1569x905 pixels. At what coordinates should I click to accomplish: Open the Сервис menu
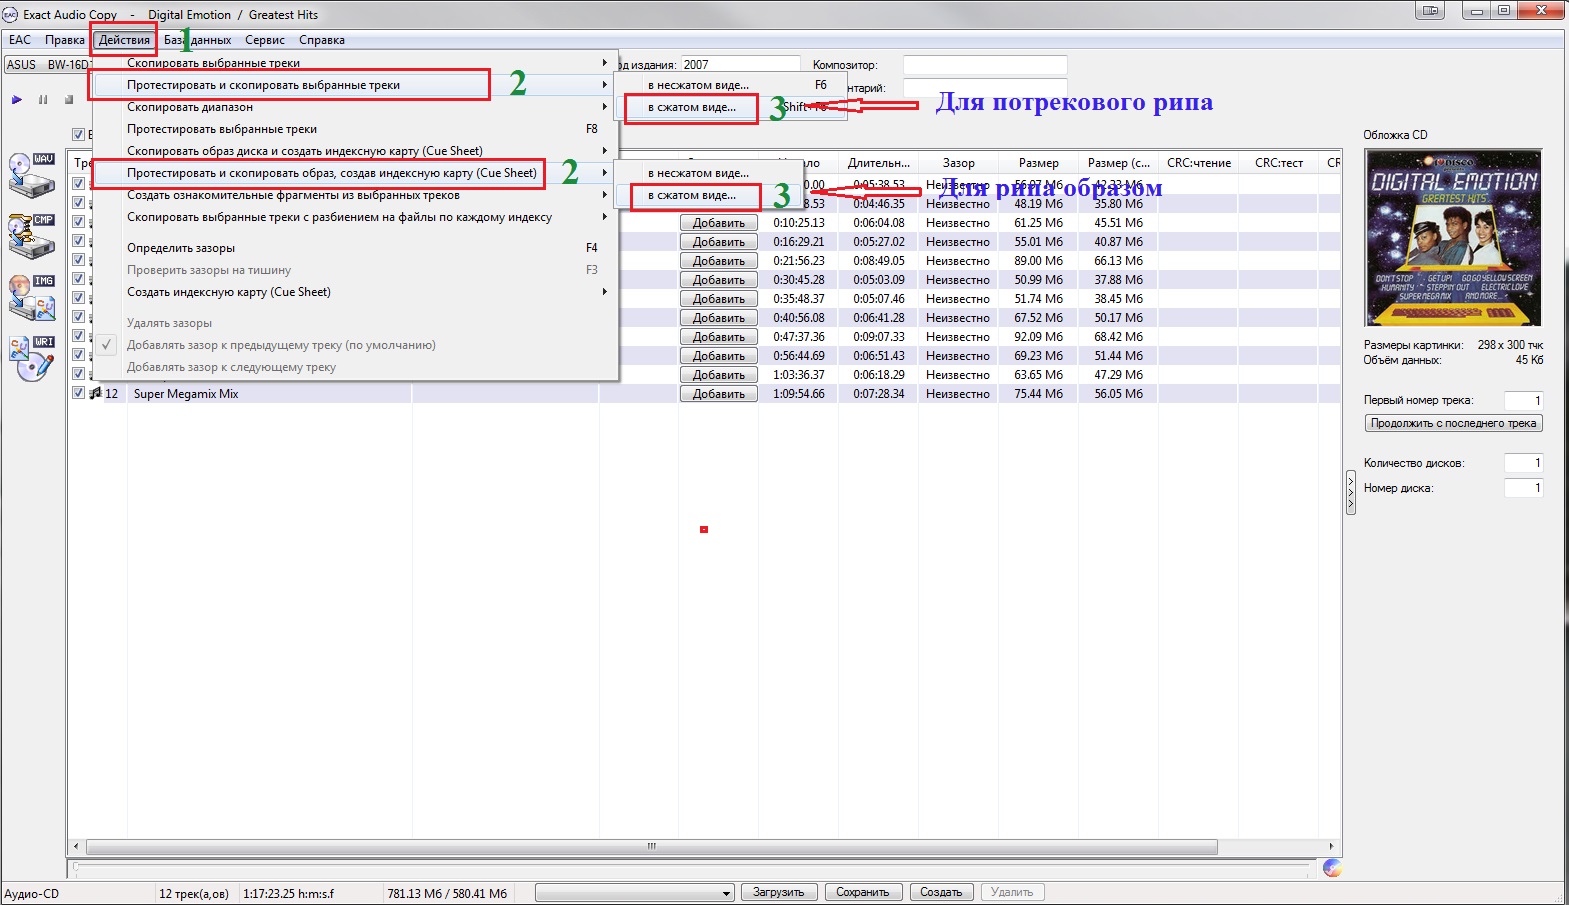(x=264, y=40)
